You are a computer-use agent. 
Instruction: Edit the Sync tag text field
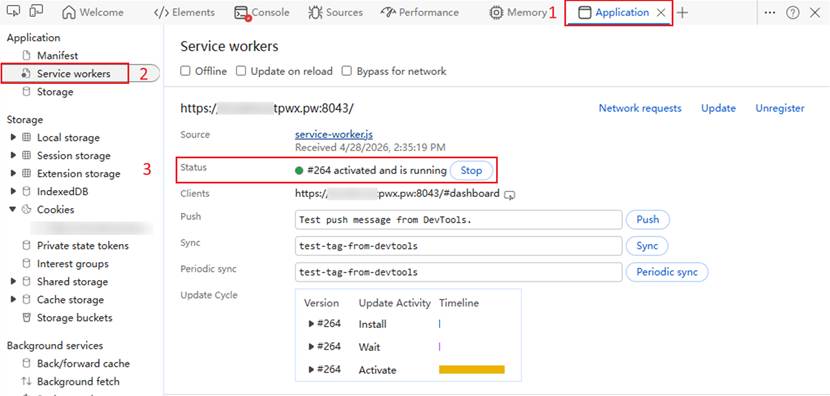458,246
